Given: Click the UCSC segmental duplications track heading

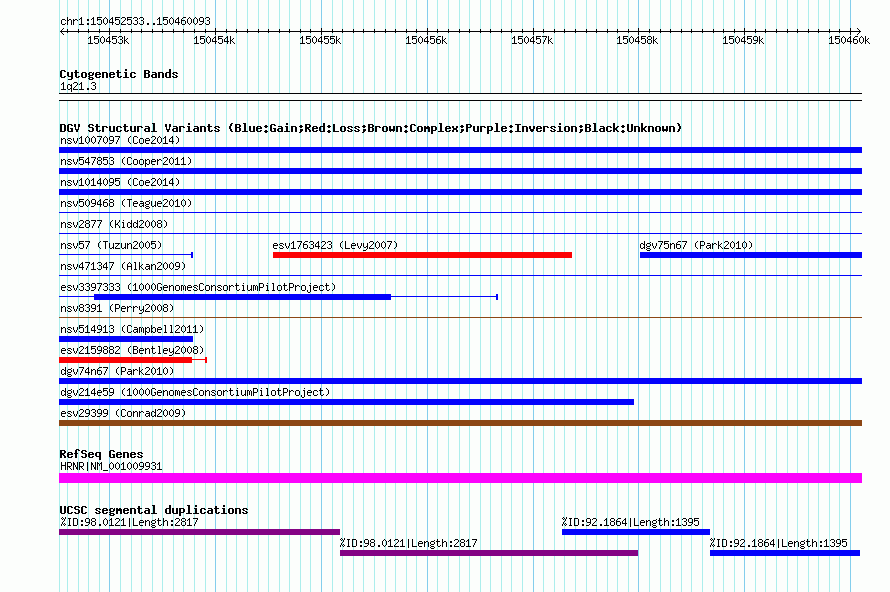Looking at the screenshot, I should (153, 510).
